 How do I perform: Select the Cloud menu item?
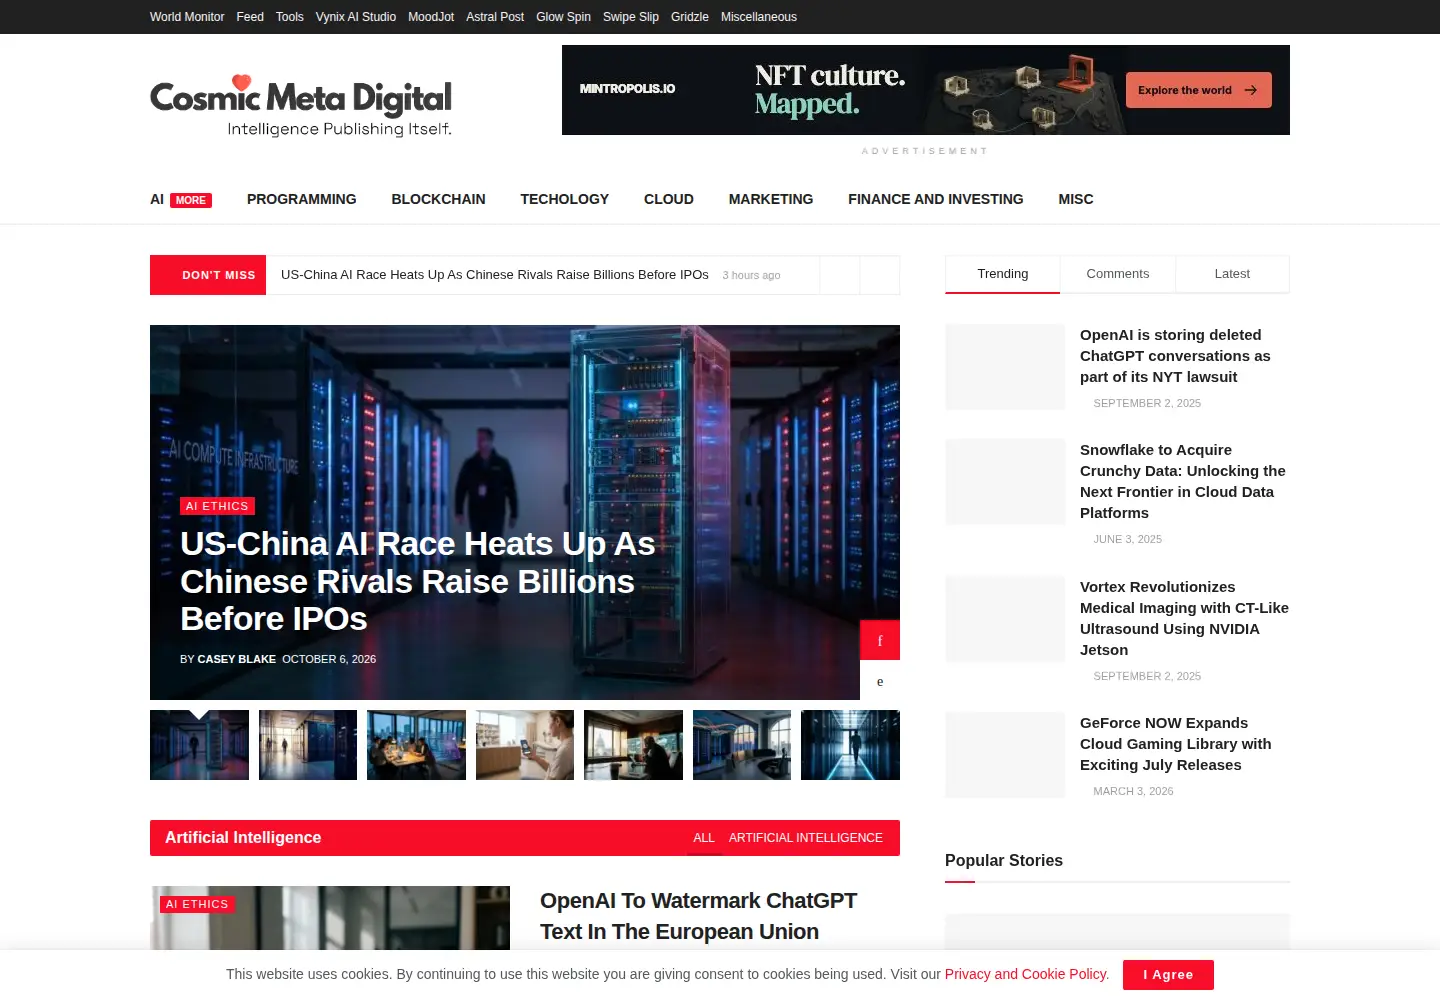[x=669, y=199]
